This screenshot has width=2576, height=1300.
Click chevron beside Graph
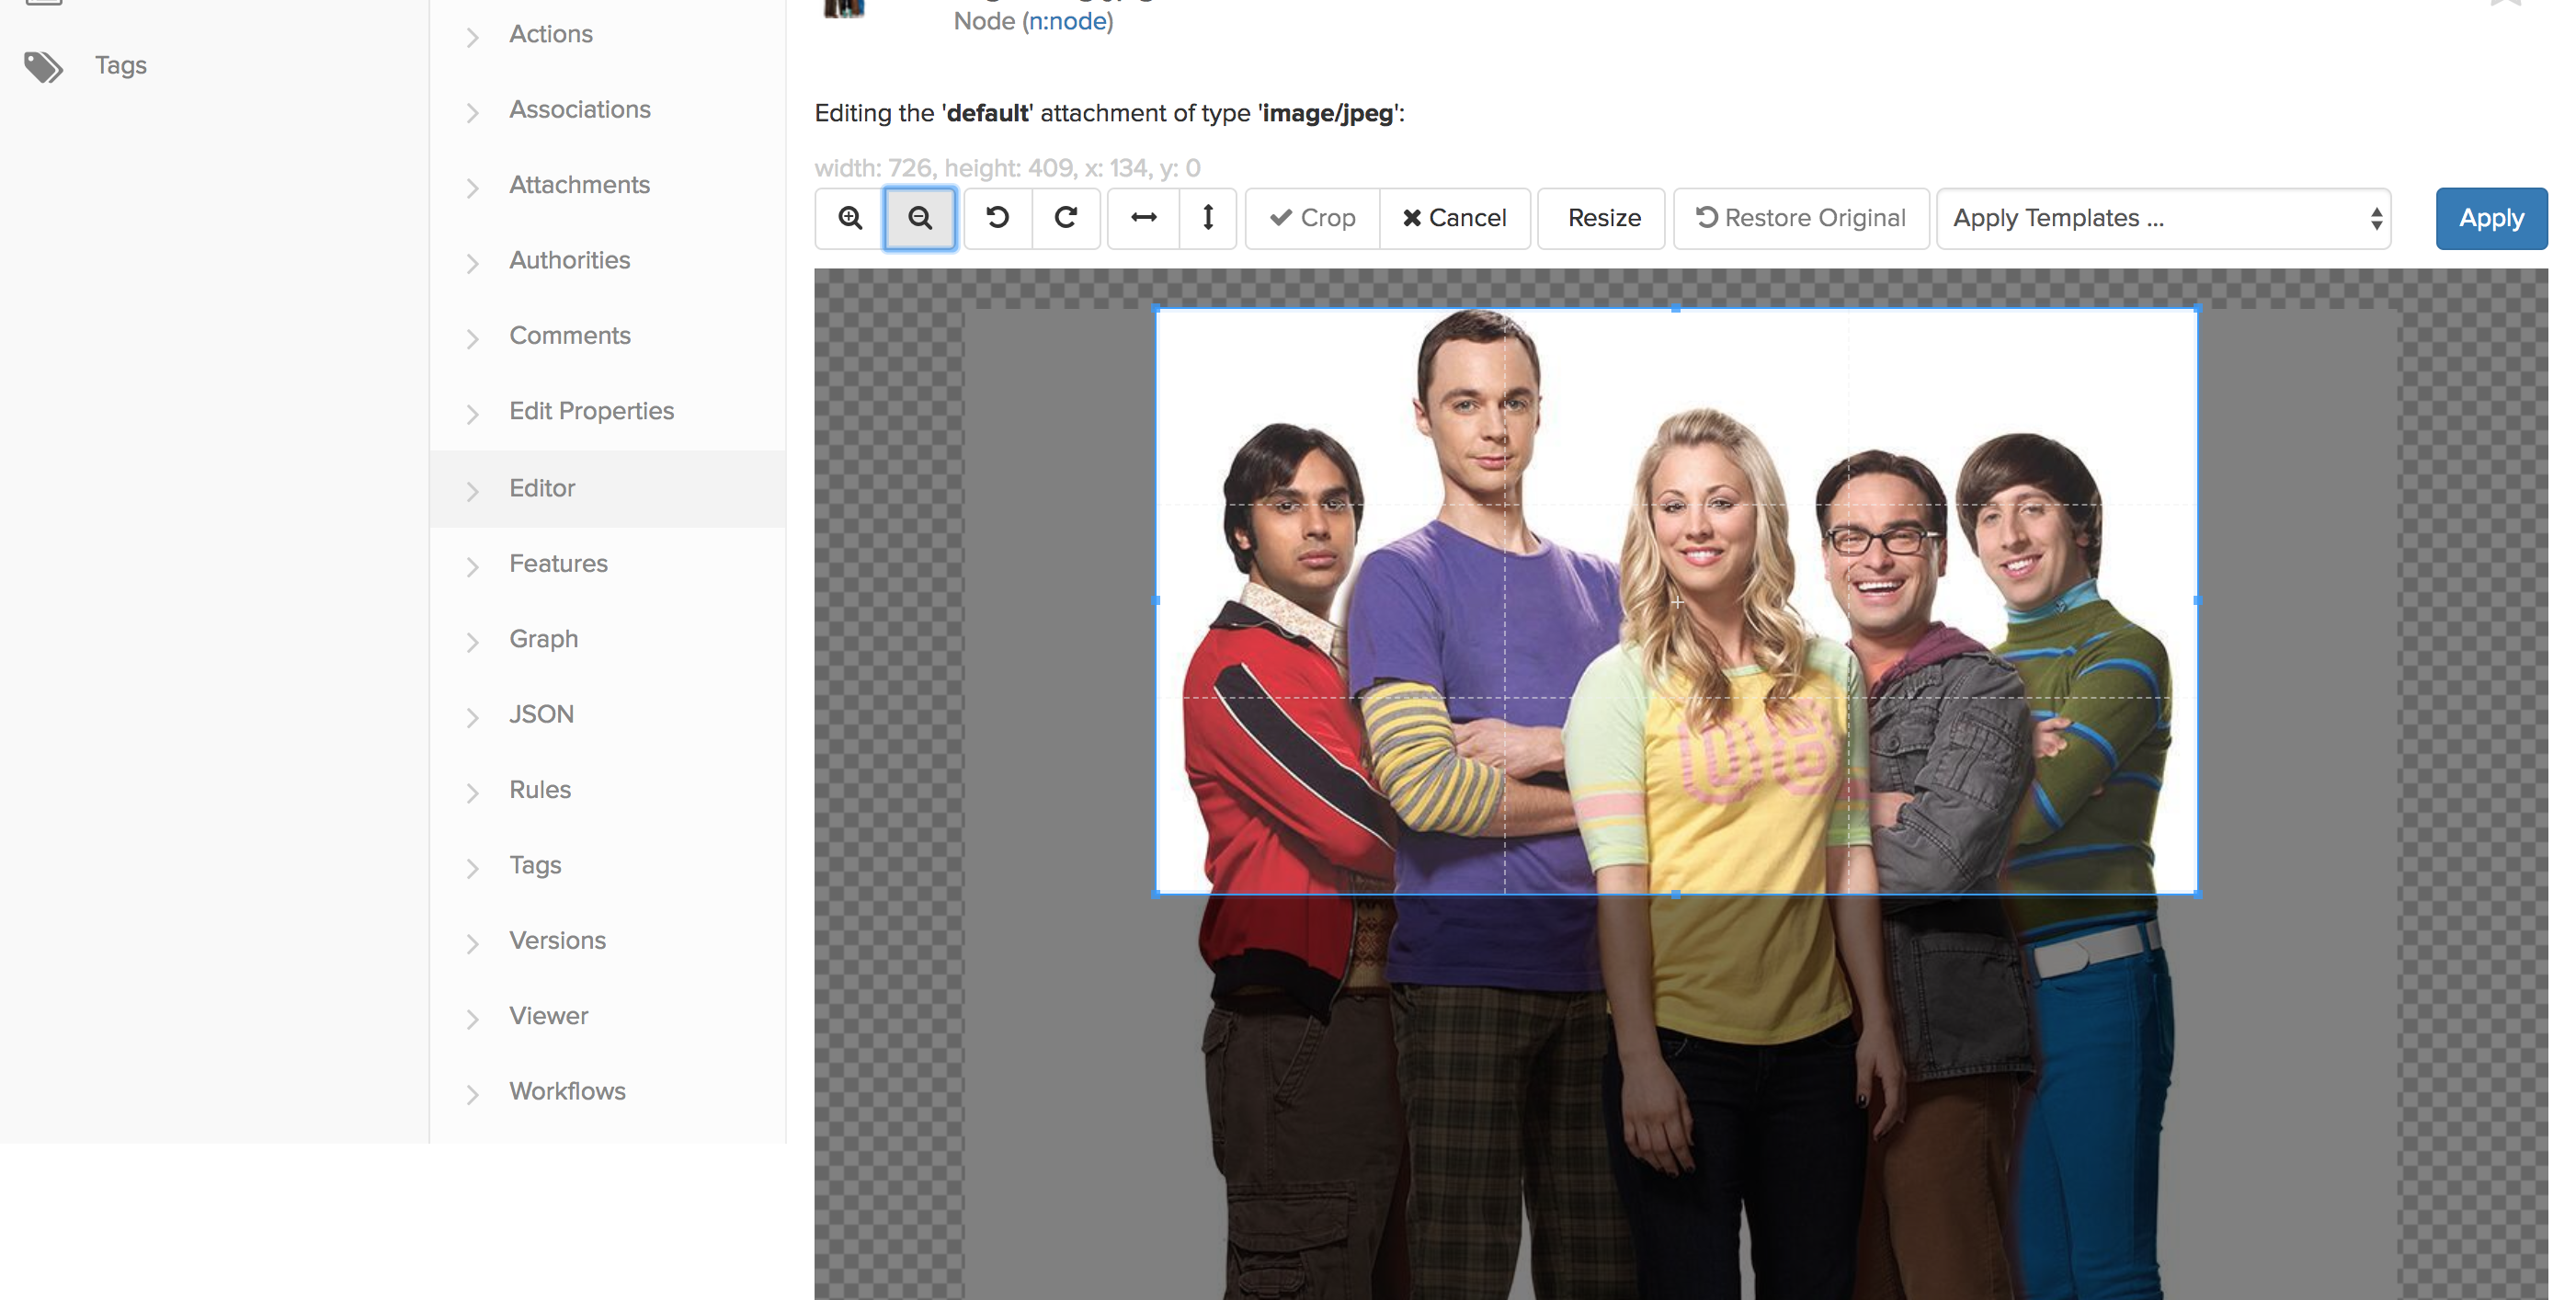point(473,642)
